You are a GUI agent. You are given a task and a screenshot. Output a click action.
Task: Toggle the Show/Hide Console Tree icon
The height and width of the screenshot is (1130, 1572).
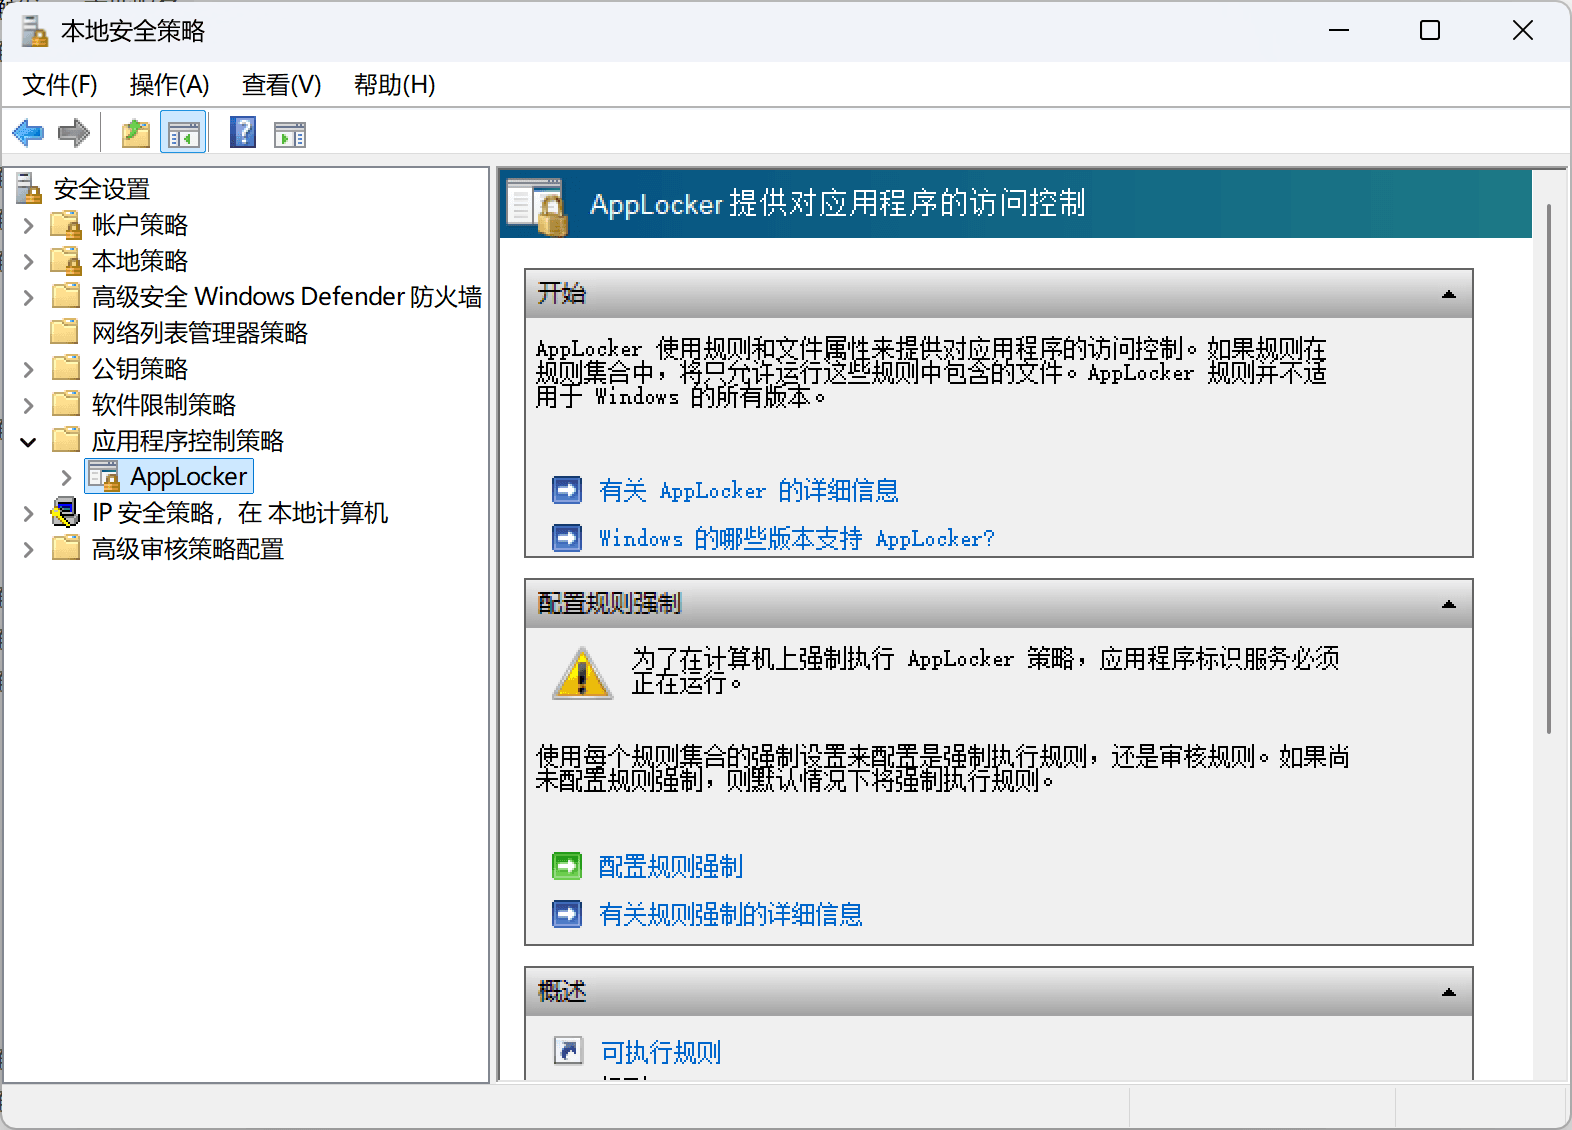183,133
